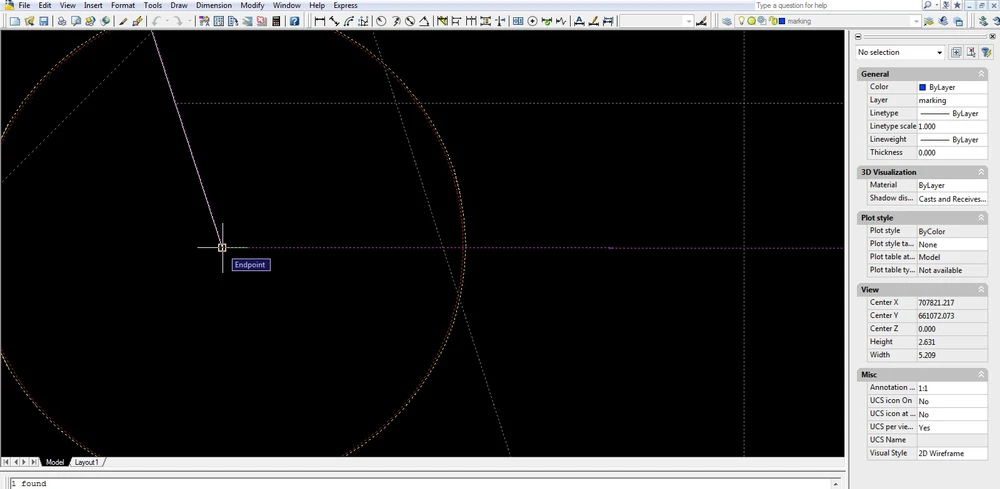Toggle layer freeze sun icon
Image resolution: width=1000 pixels, height=489 pixels.
tap(751, 21)
